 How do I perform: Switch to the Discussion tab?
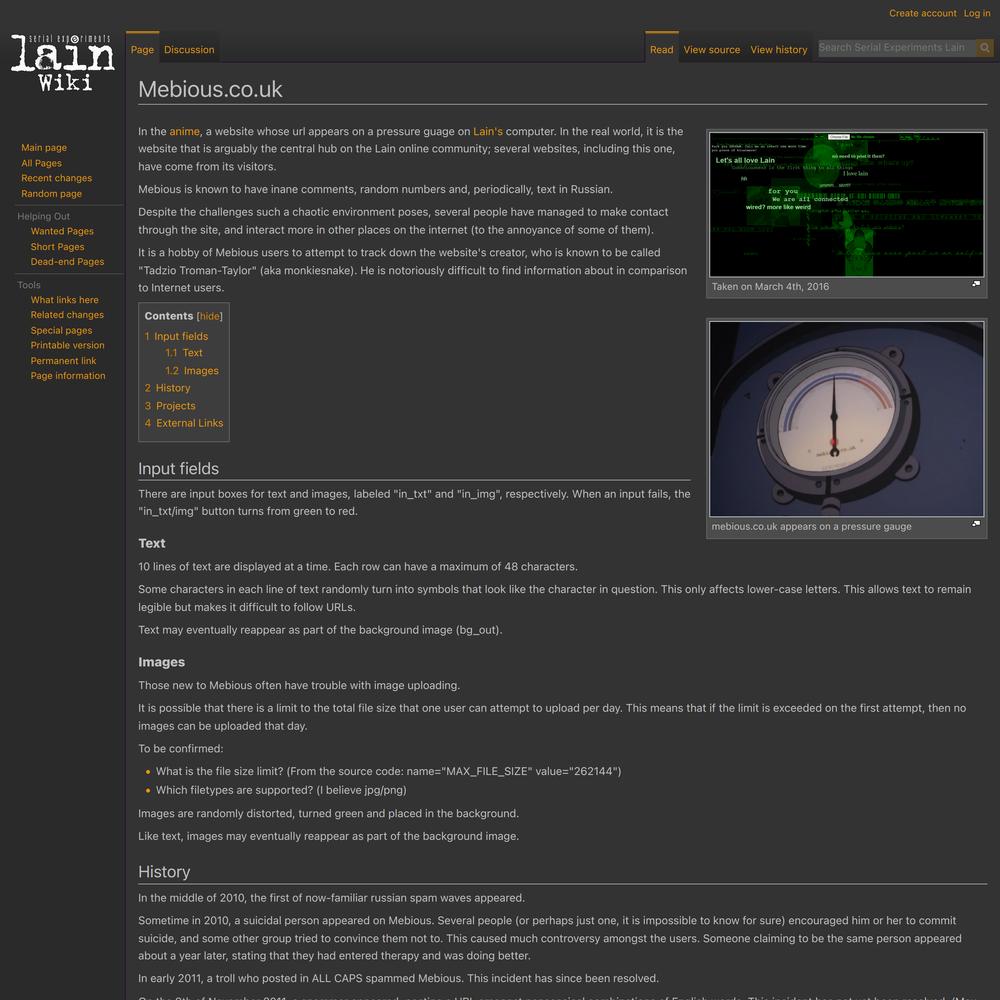189,50
